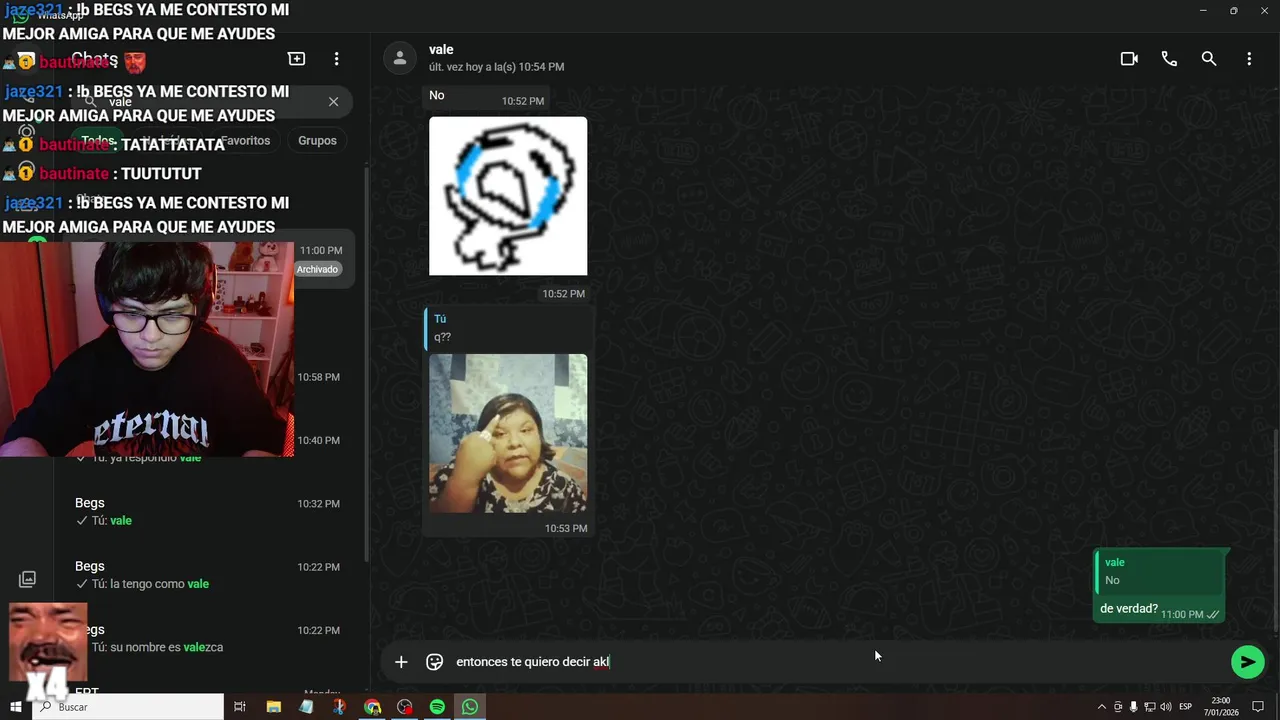Open Task View on the taskbar
This screenshot has width=1280, height=720.
240,707
